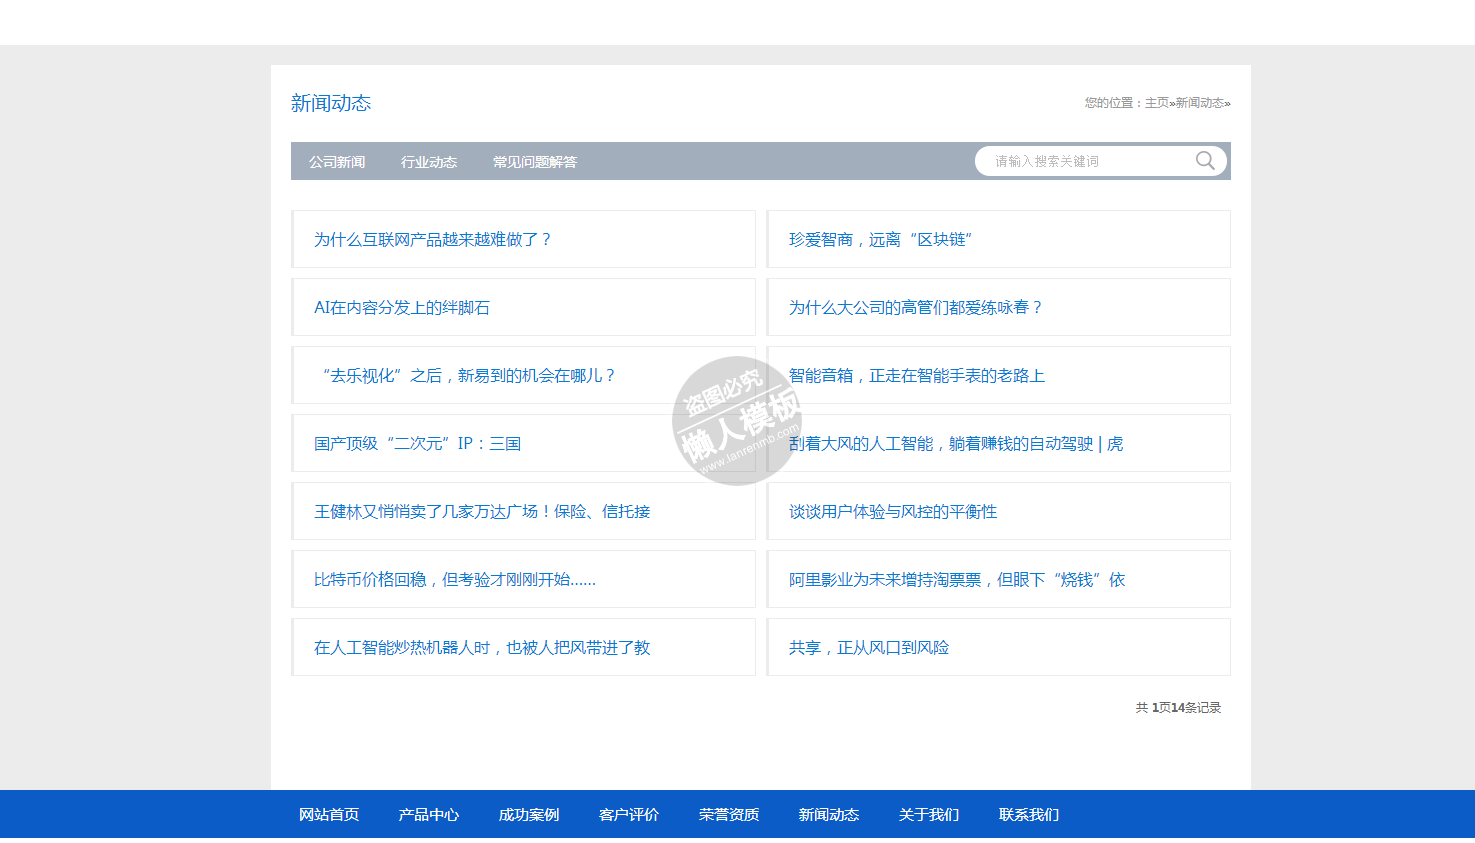This screenshot has height=843, width=1475.
Task: Open the 智能音箱 smartwatch article
Action: point(916,376)
